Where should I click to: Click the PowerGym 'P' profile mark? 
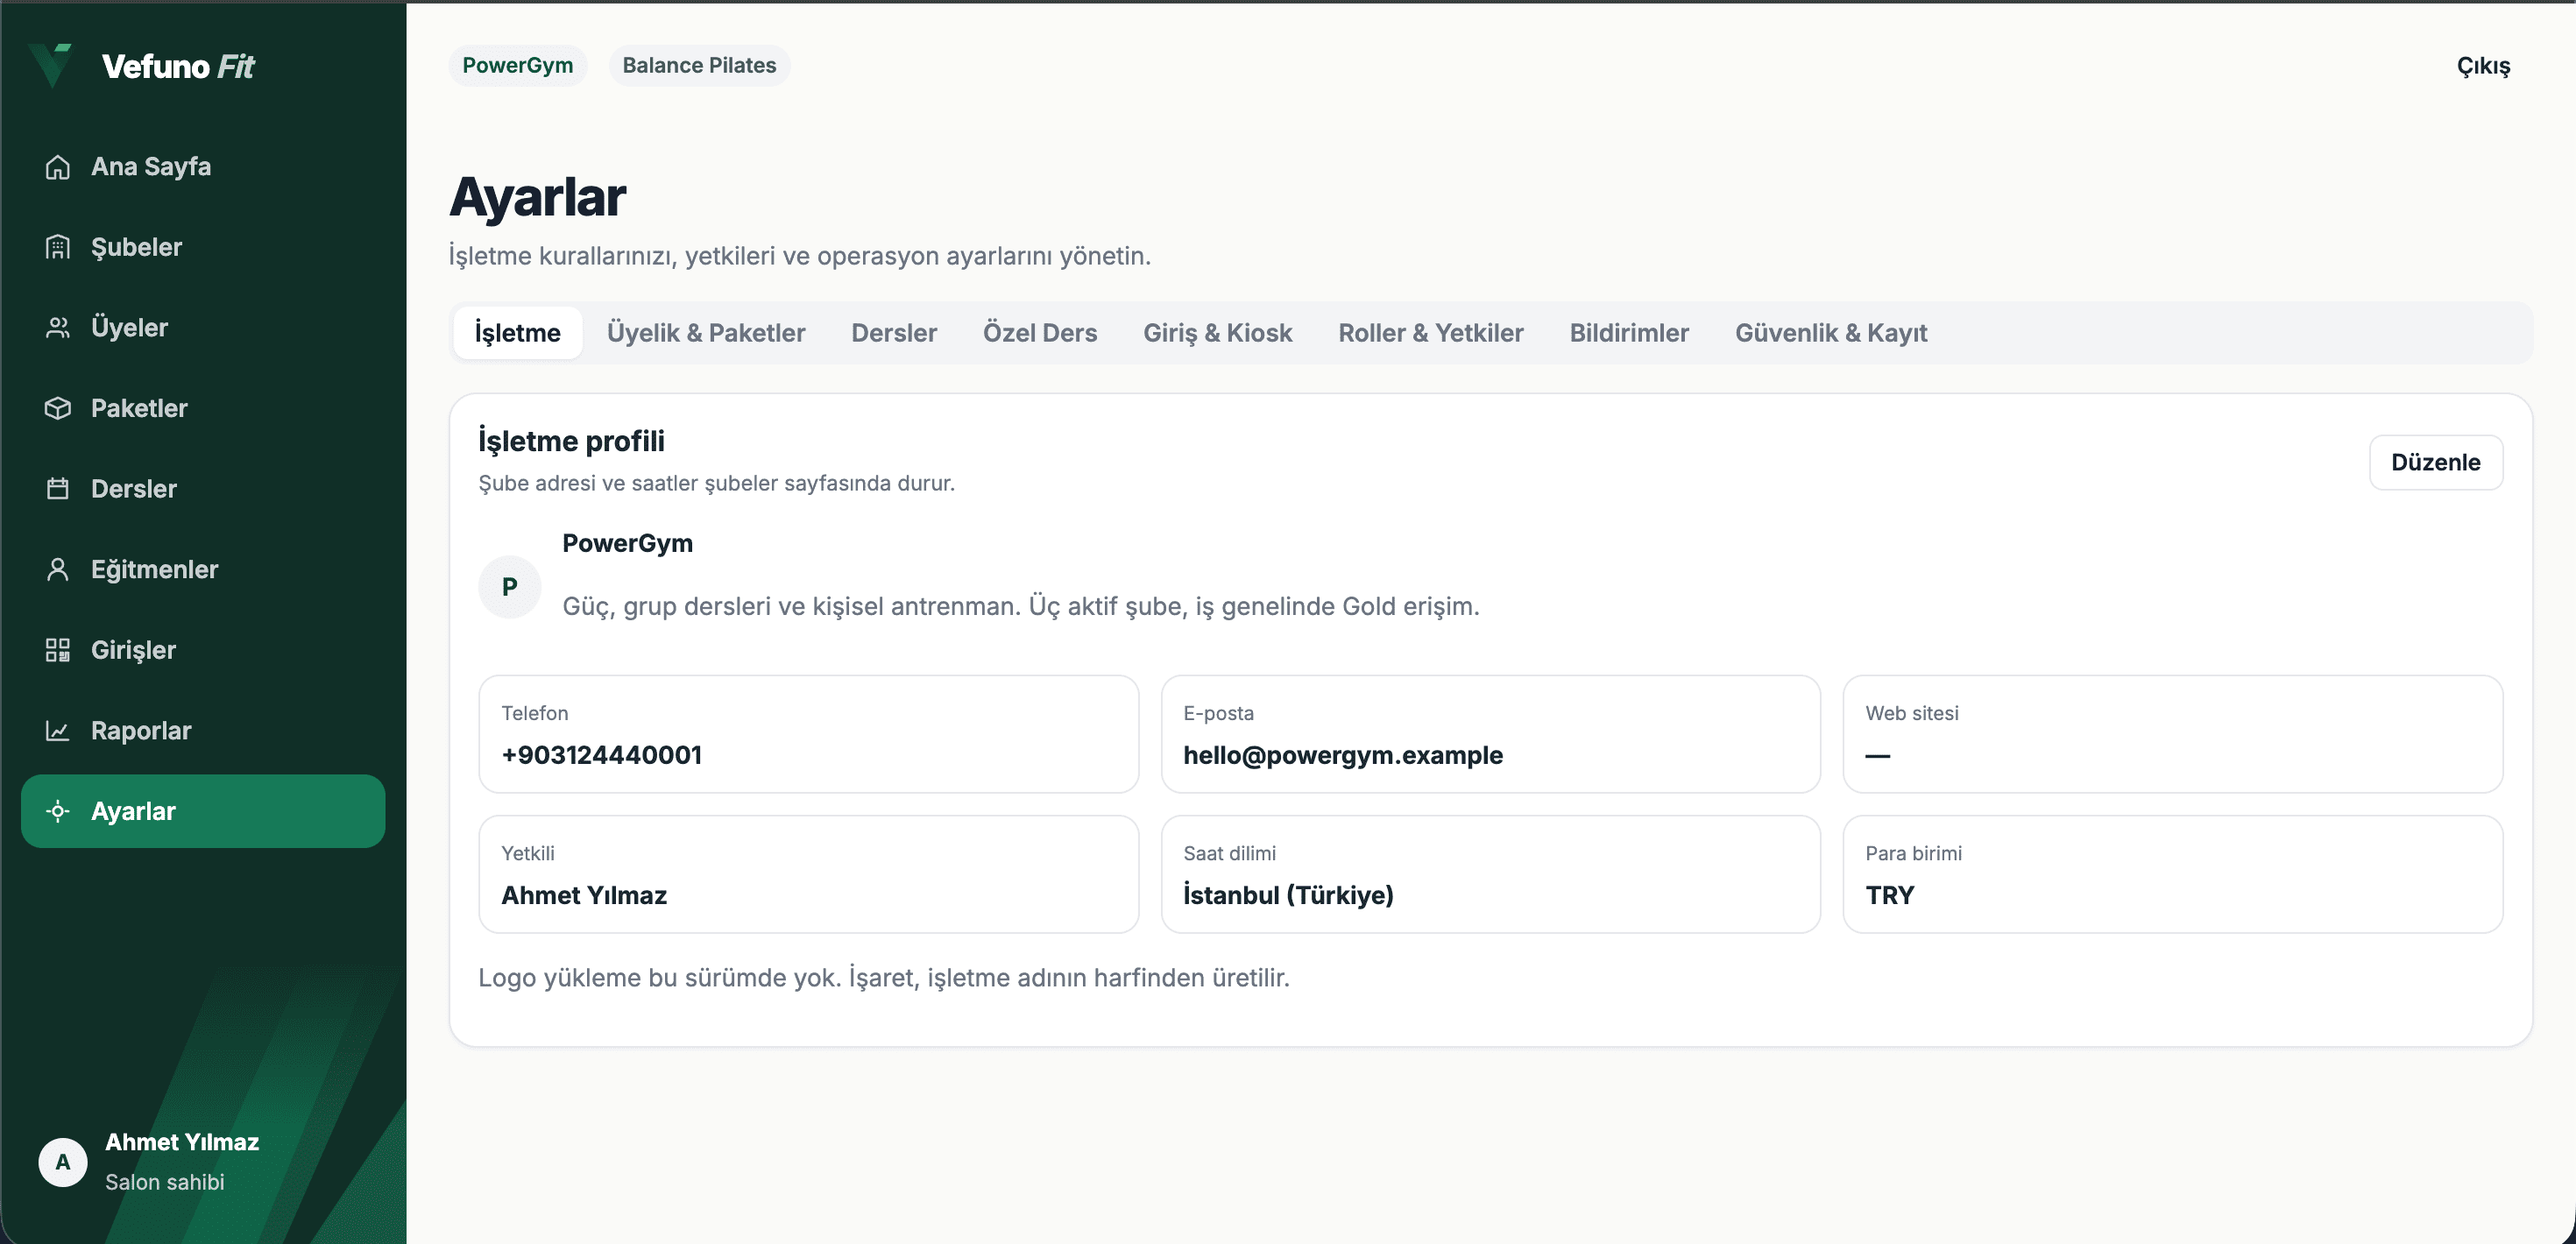tap(509, 587)
